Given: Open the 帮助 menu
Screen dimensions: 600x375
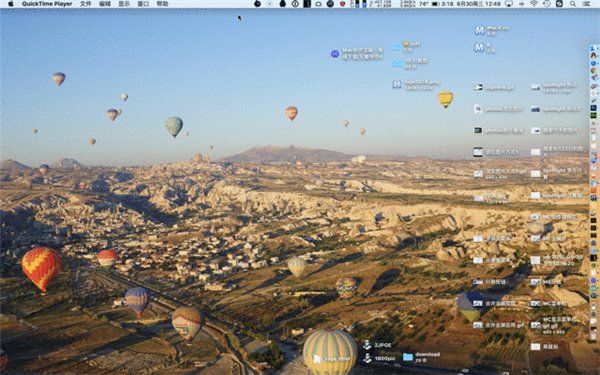Looking at the screenshot, I should coord(162,4).
